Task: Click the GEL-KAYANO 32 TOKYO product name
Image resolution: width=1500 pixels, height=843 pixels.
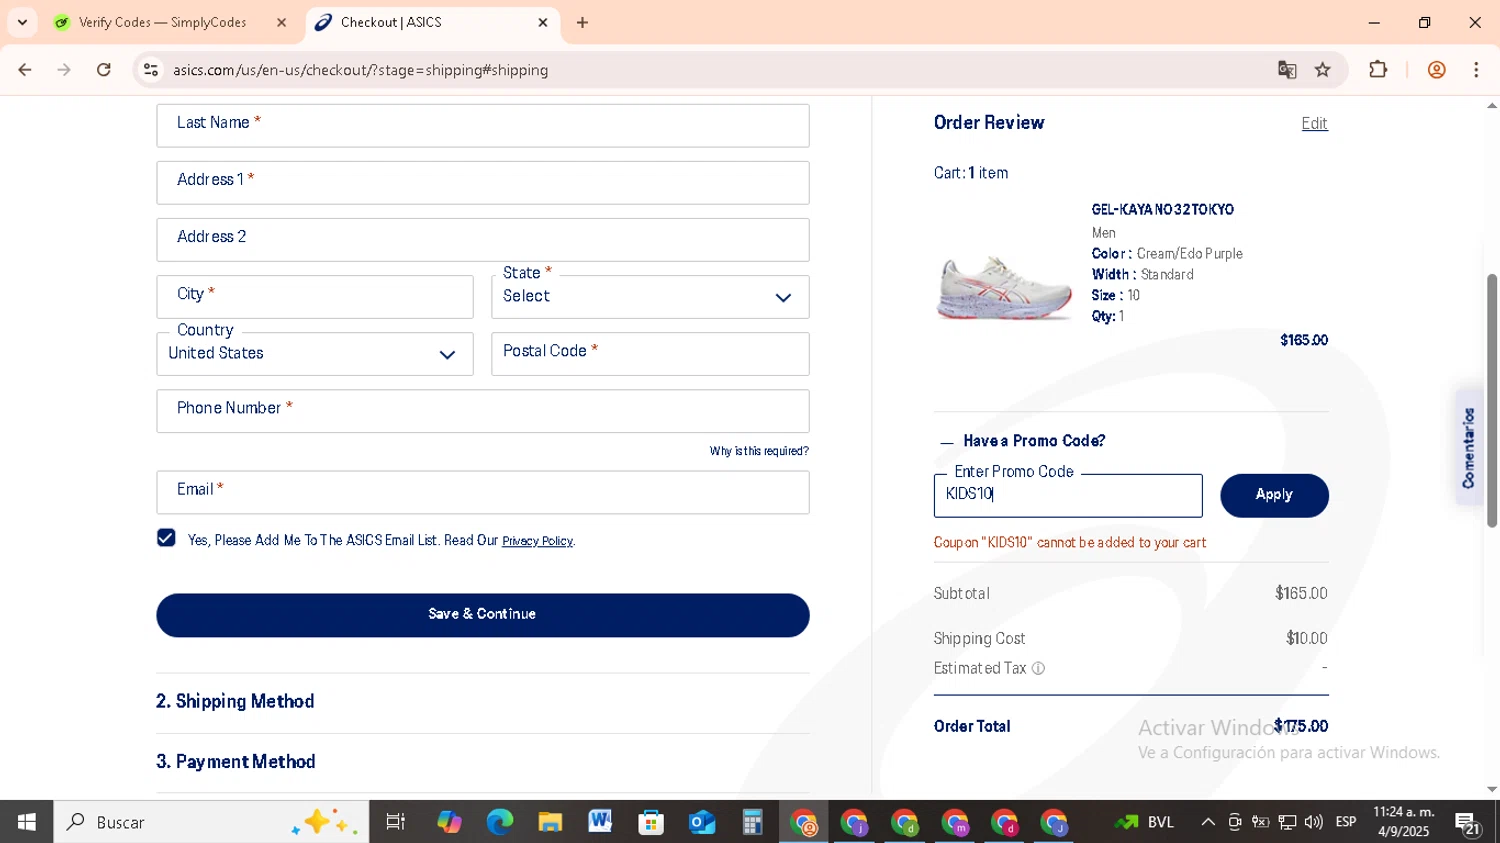Action: pos(1162,210)
